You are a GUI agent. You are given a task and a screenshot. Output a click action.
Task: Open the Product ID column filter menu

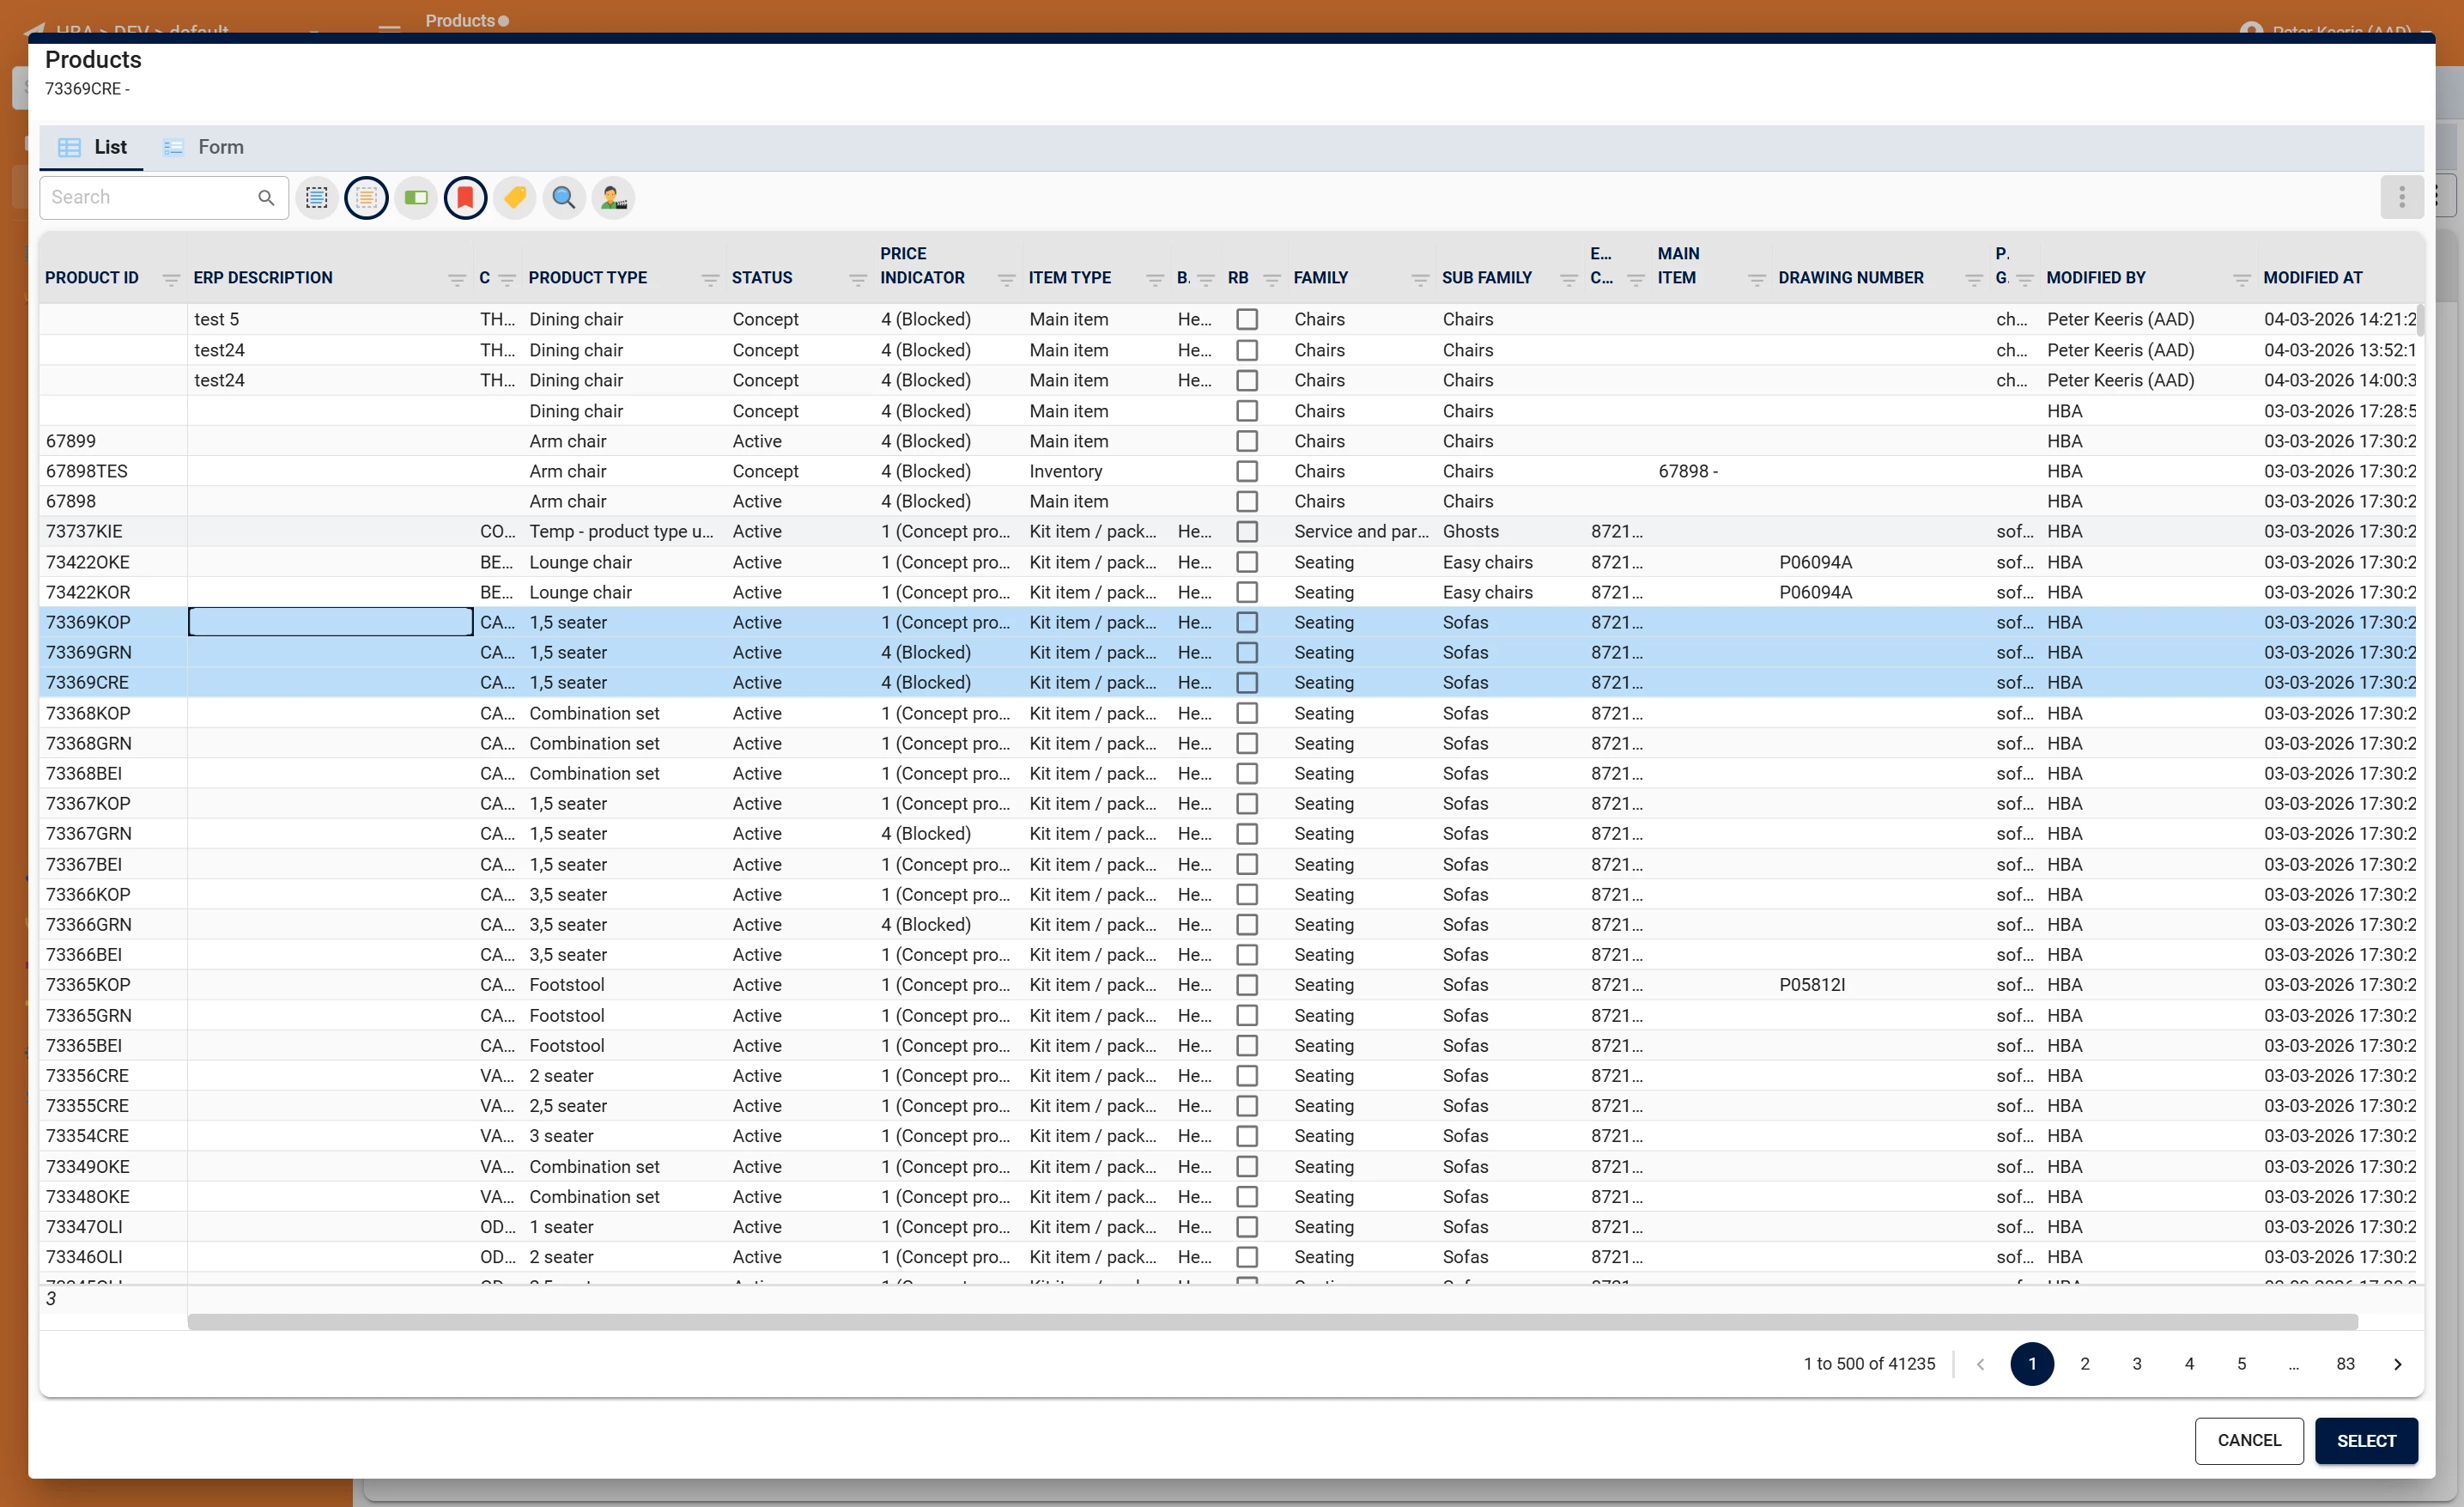pos(171,279)
